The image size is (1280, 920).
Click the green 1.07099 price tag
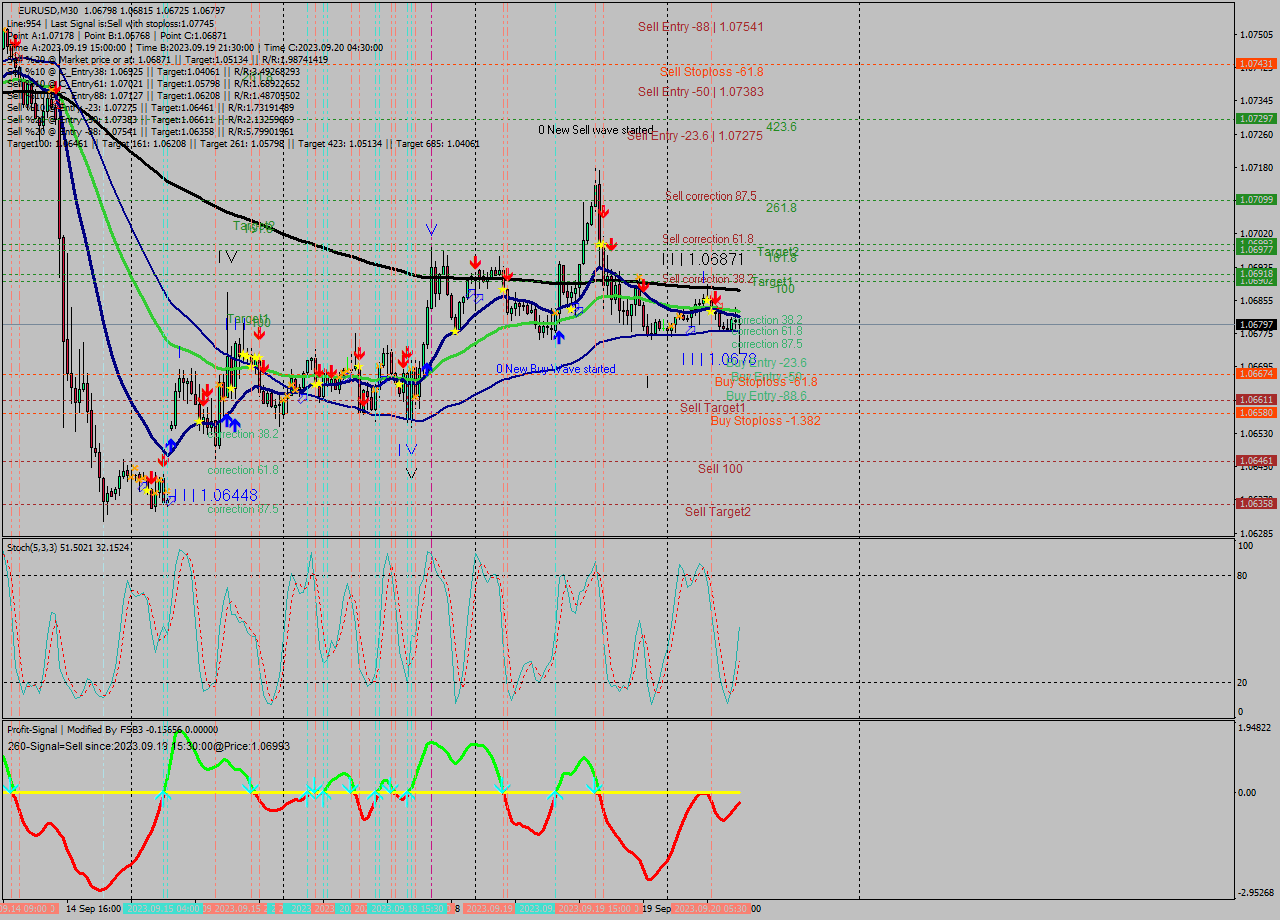coord(1256,199)
